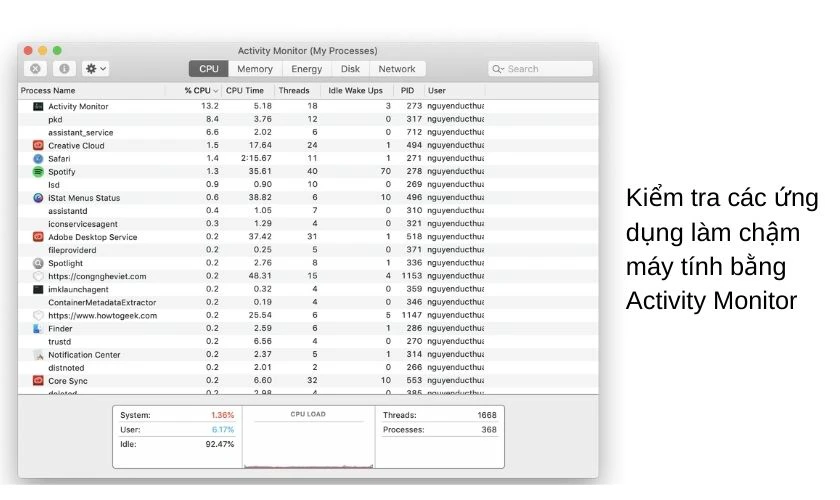Sort by Threads column header
The image size is (840, 500).
(x=297, y=91)
